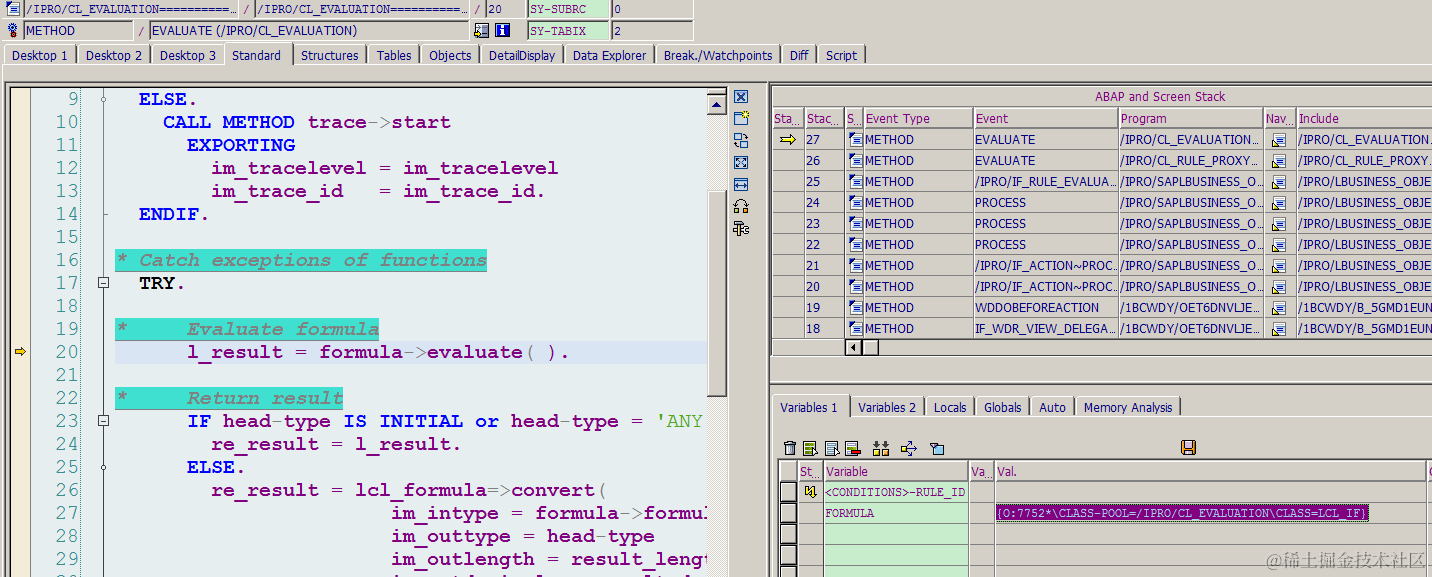Image resolution: width=1432 pixels, height=577 pixels.
Task: Open the Break./Watchpoints tab
Action: [x=718, y=55]
